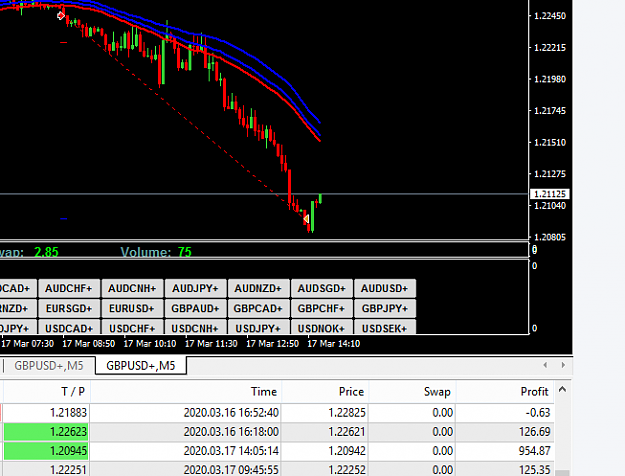Switch chart to EURSGD+
Image resolution: width=625 pixels, height=476 pixels.
69,309
